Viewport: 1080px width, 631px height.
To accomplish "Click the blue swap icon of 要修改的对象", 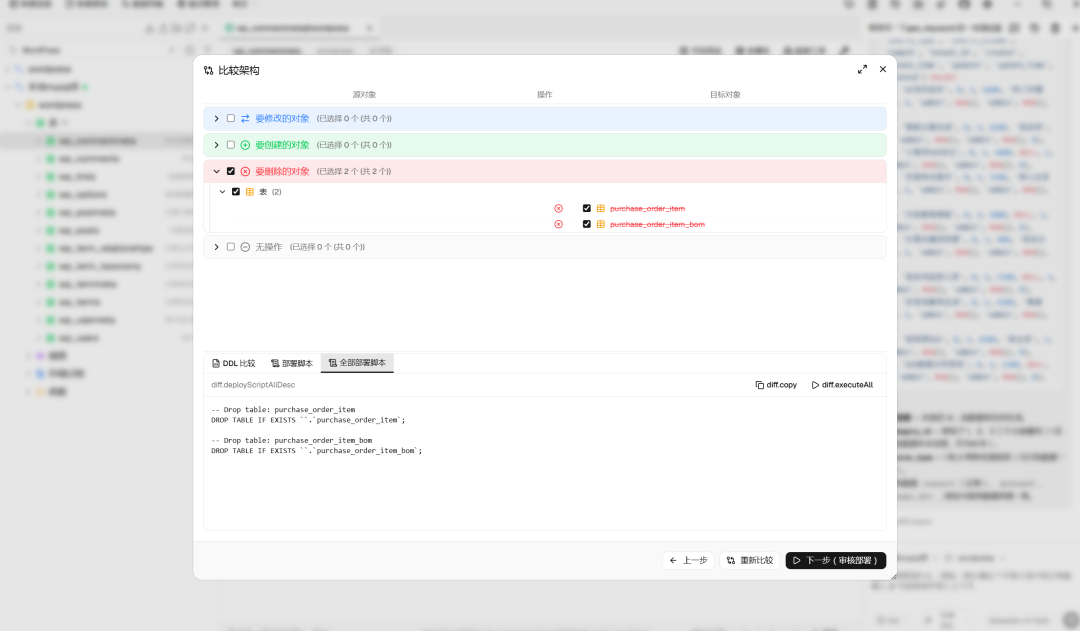I will click(245, 118).
